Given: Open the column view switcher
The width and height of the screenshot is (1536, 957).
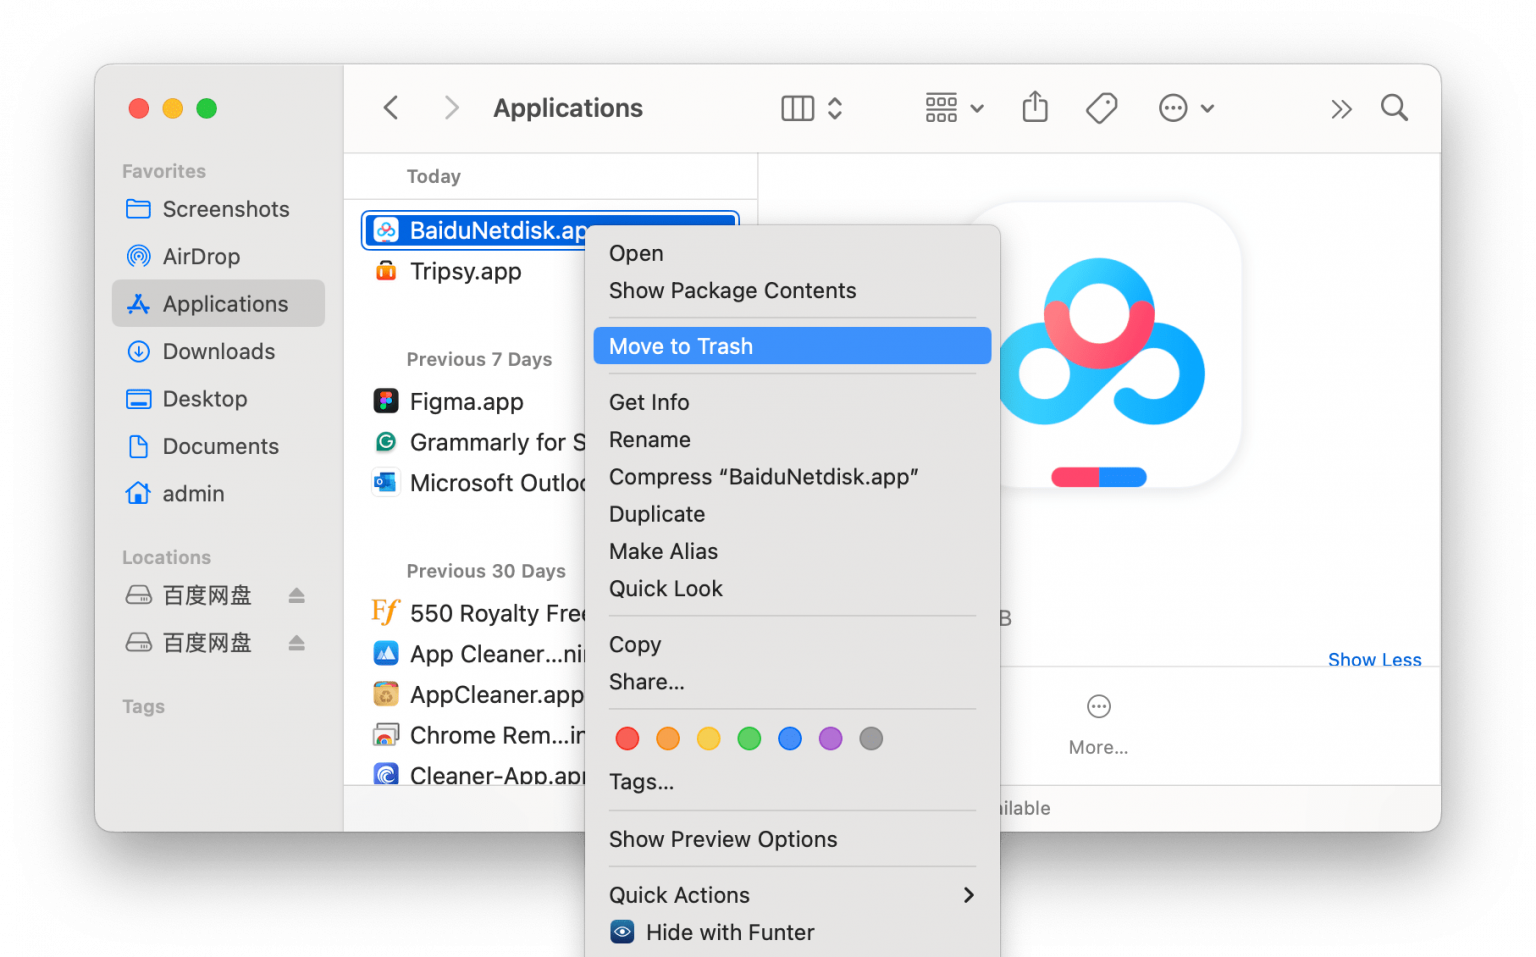Looking at the screenshot, I should point(811,108).
